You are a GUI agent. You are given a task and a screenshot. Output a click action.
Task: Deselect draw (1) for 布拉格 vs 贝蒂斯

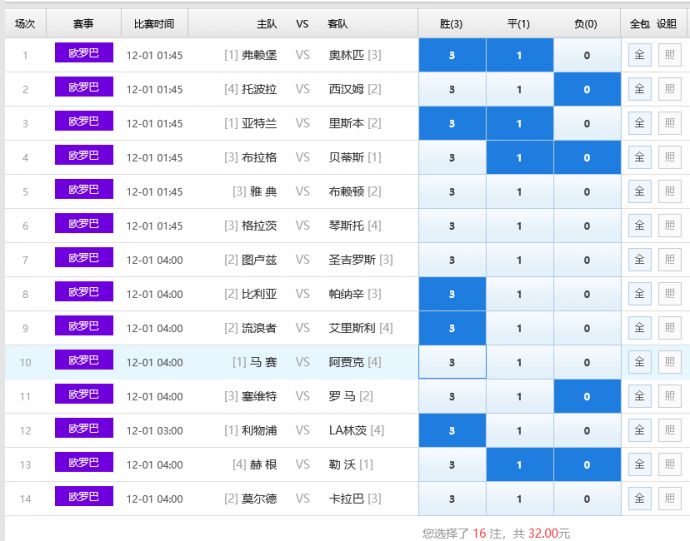coord(519,158)
